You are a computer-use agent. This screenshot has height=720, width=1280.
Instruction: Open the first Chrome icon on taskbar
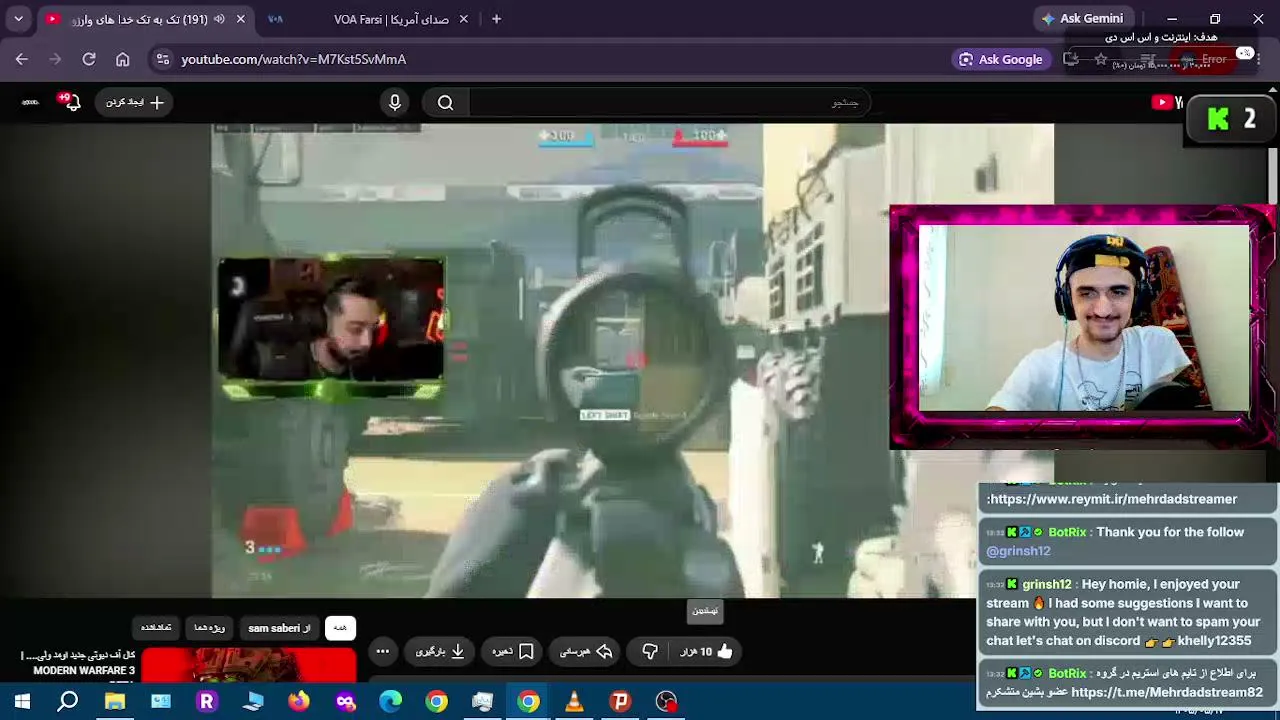tap(437, 702)
